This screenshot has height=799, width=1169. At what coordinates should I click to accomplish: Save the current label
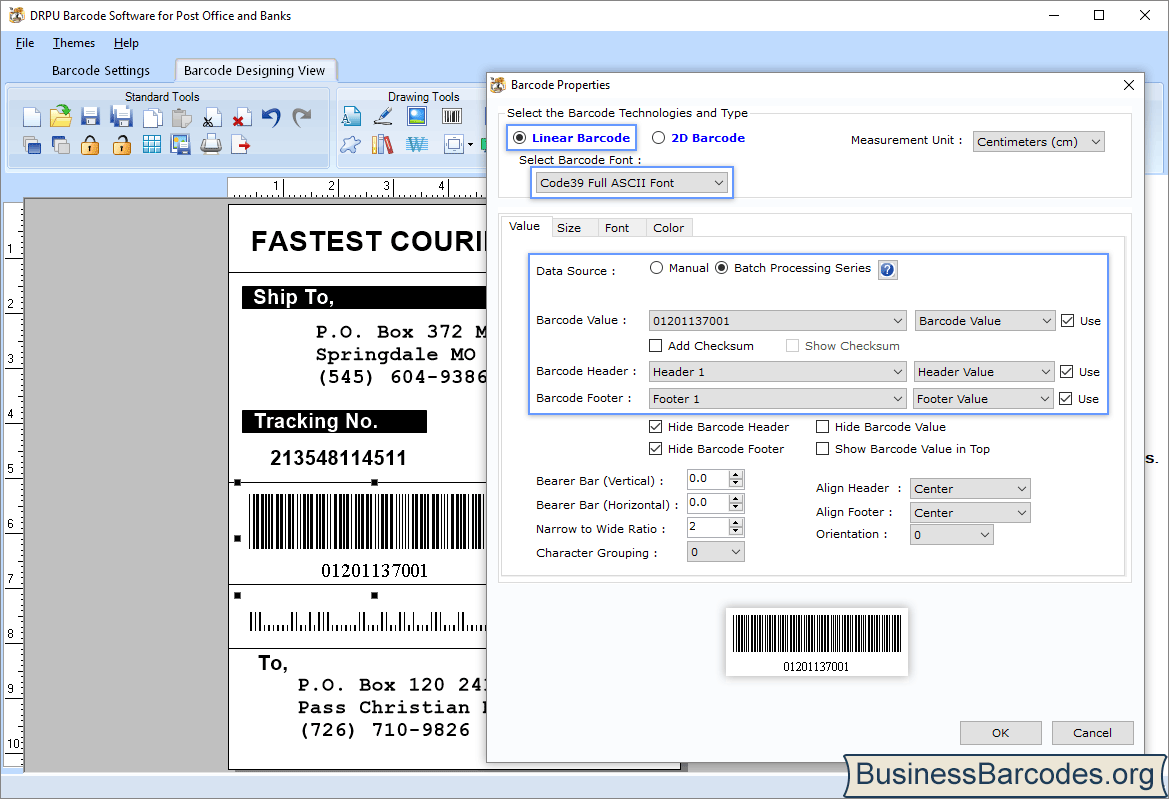tap(90, 117)
